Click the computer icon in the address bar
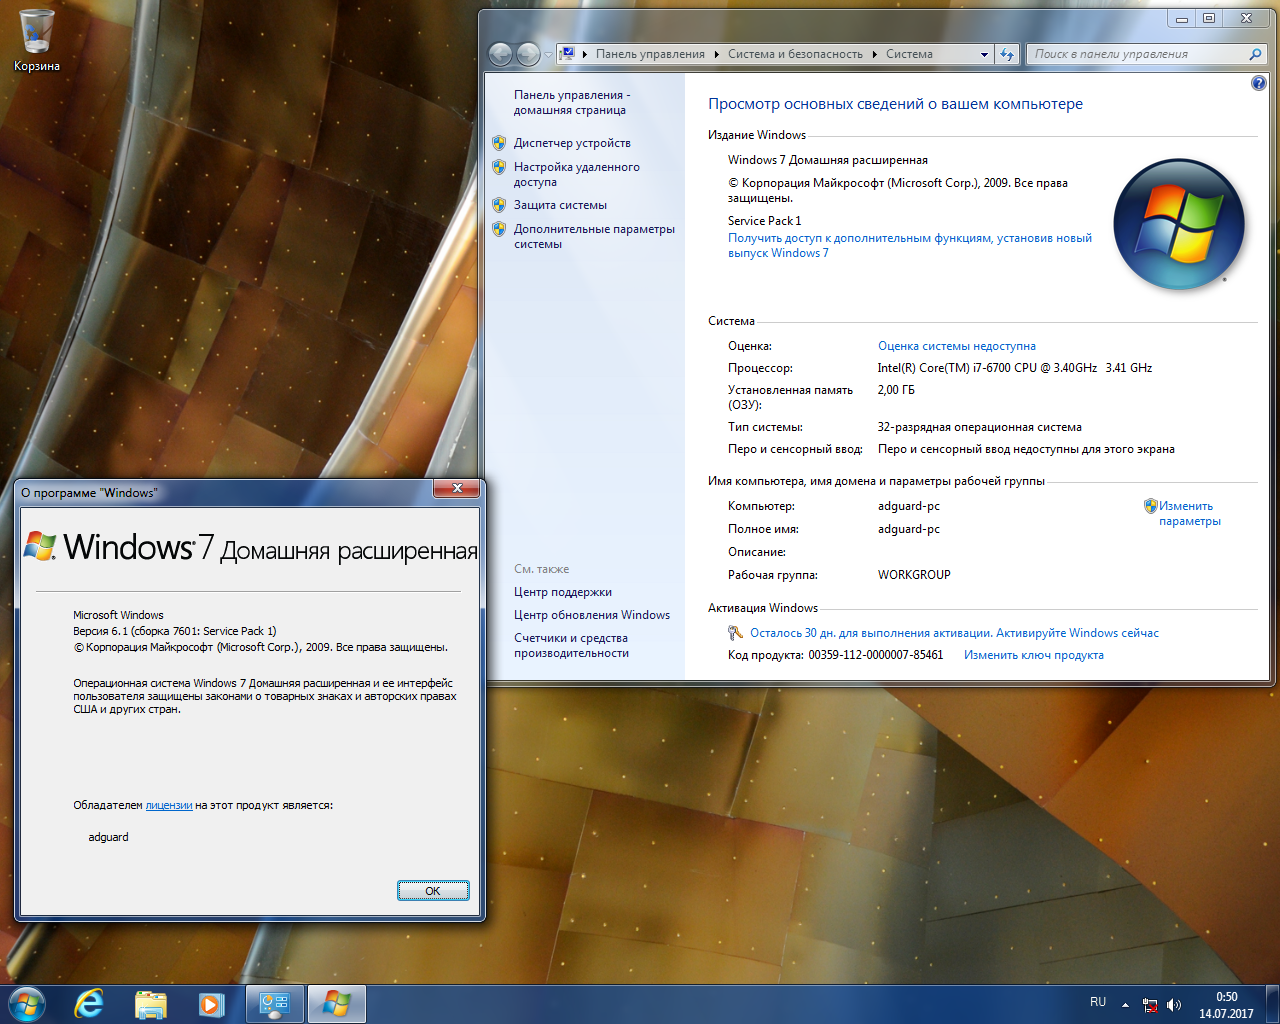Image resolution: width=1280 pixels, height=1024 pixels. [567, 53]
